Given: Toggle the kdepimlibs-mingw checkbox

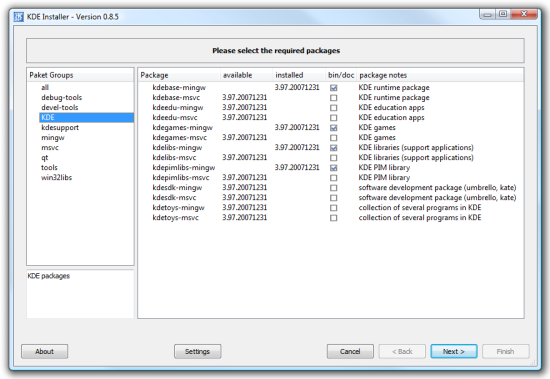Looking at the screenshot, I should 334,168.
